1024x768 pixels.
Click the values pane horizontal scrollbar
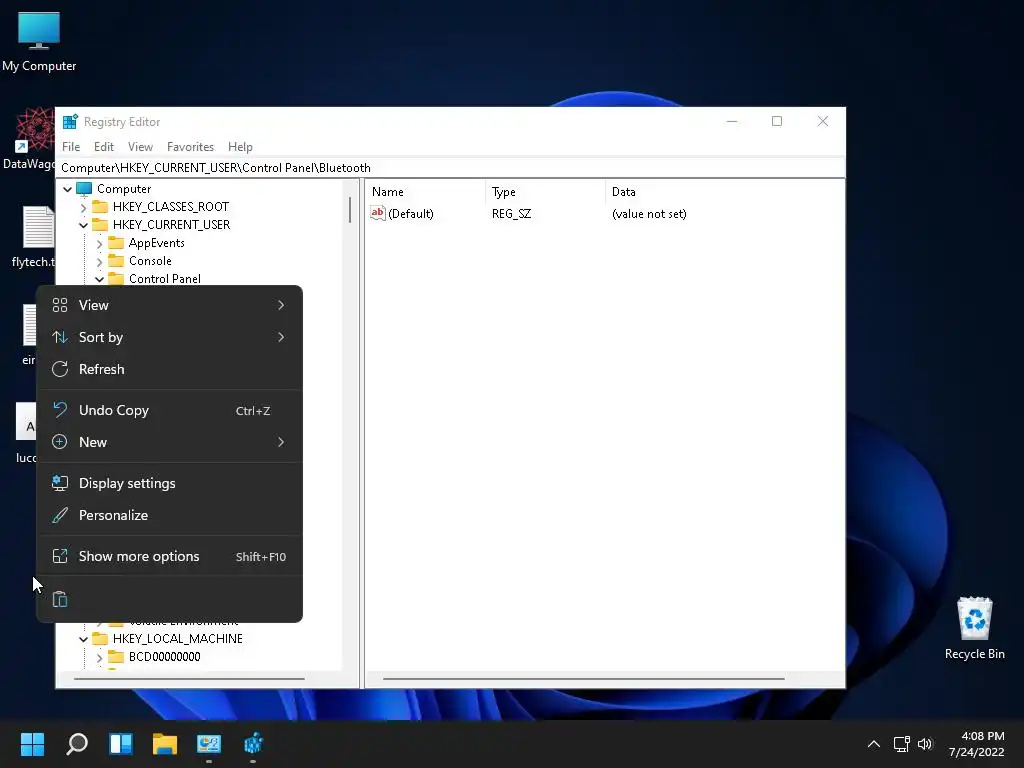point(583,679)
